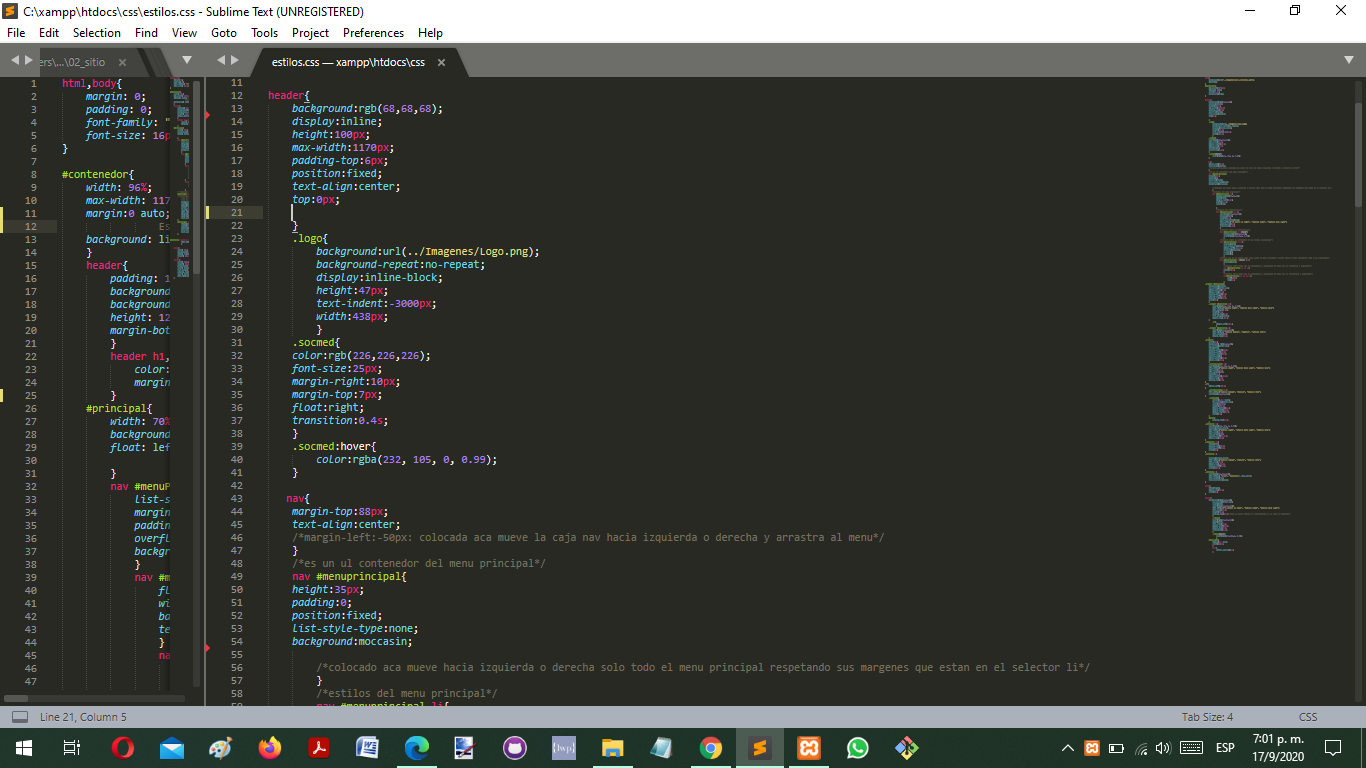Open GitHub Desktop cat icon on taskbar
Viewport: 1366px width, 768px height.
[515, 748]
